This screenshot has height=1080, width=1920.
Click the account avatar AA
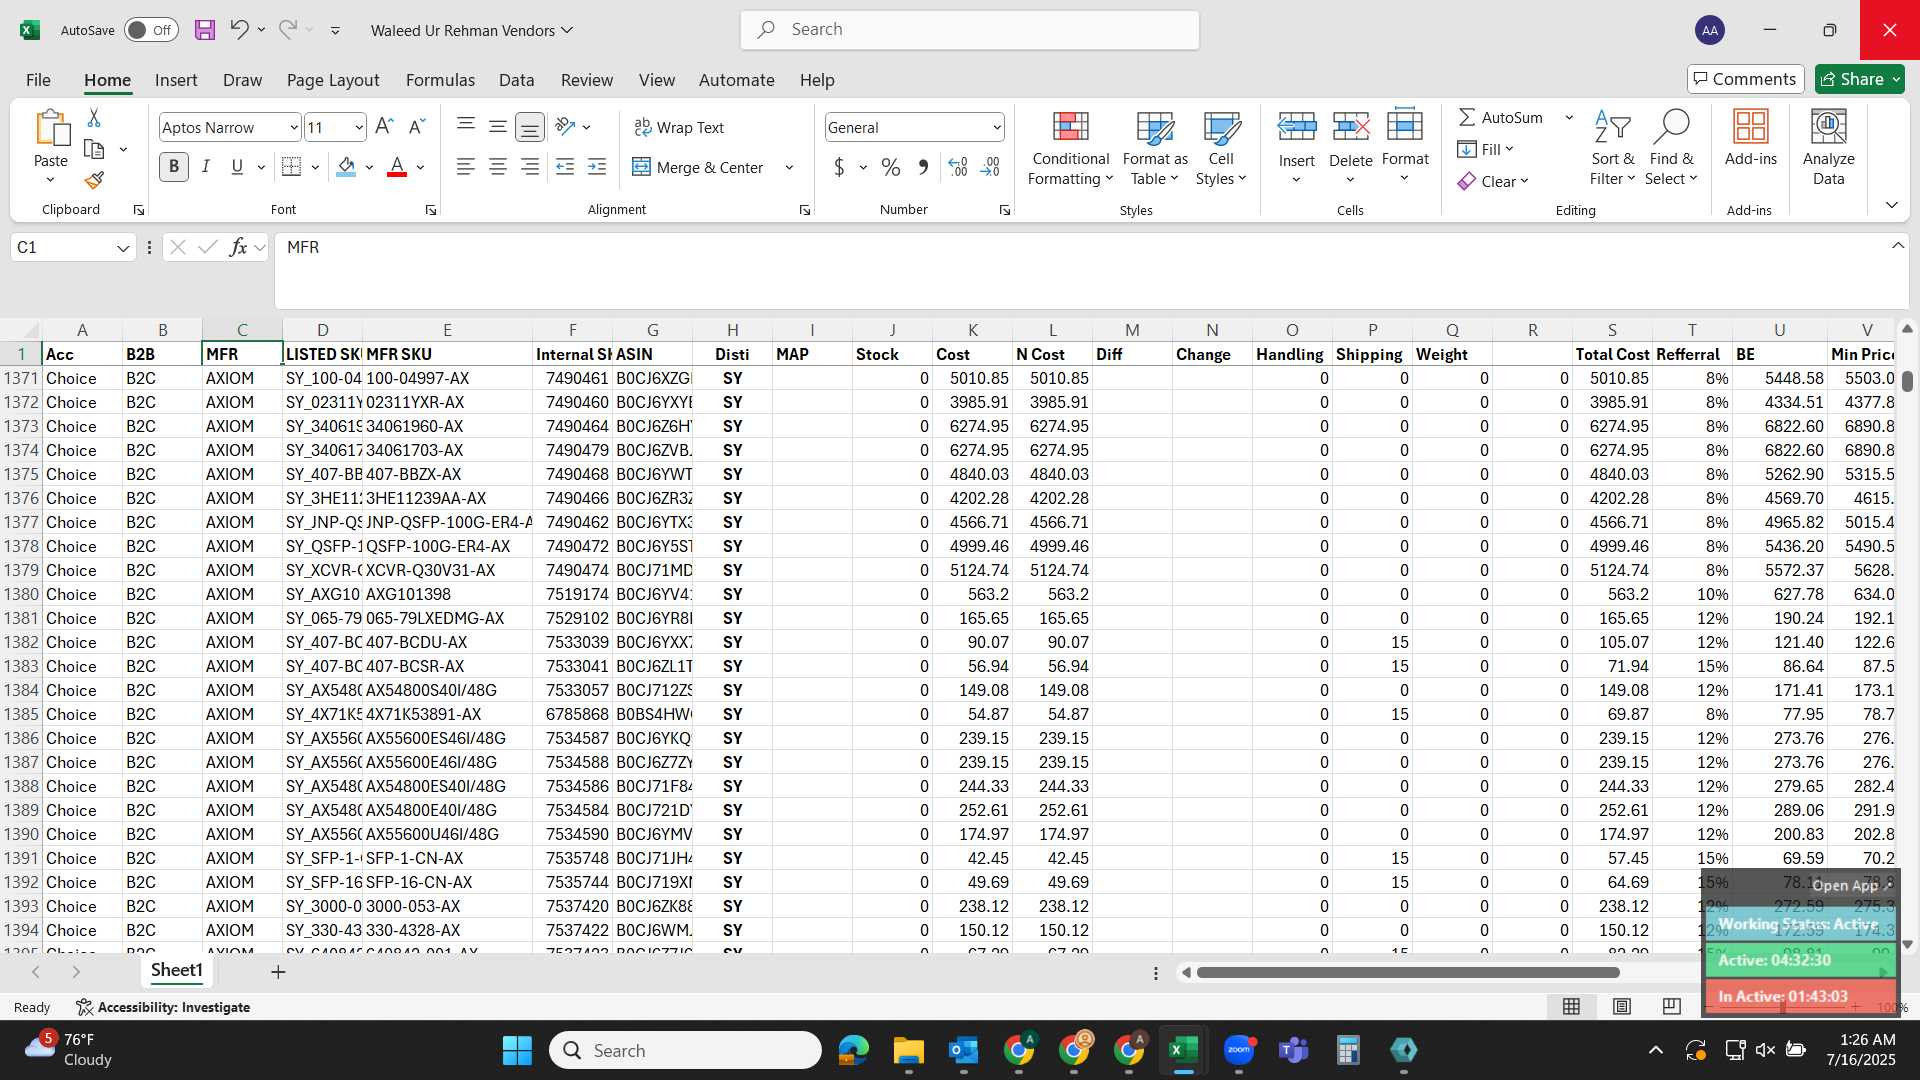(x=1710, y=30)
